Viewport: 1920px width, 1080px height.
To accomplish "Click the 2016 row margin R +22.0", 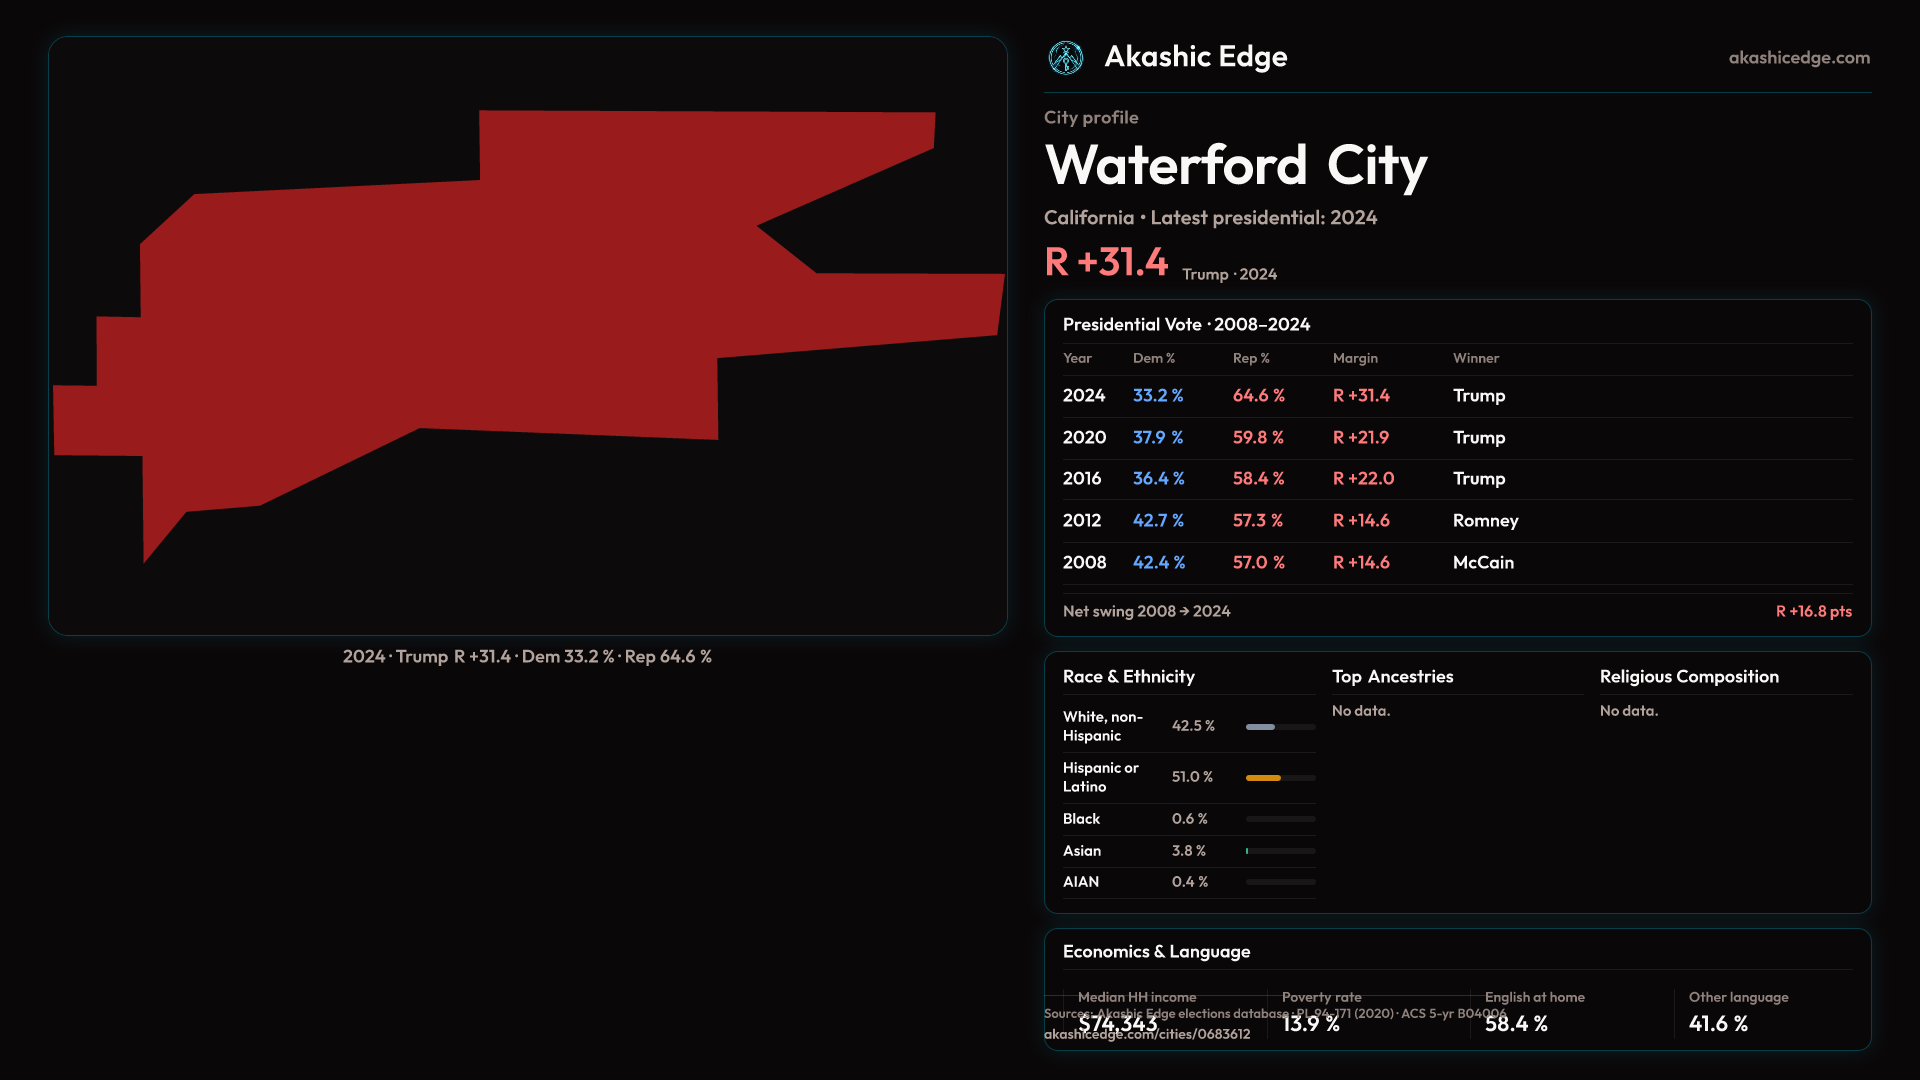I will pyautogui.click(x=1363, y=479).
